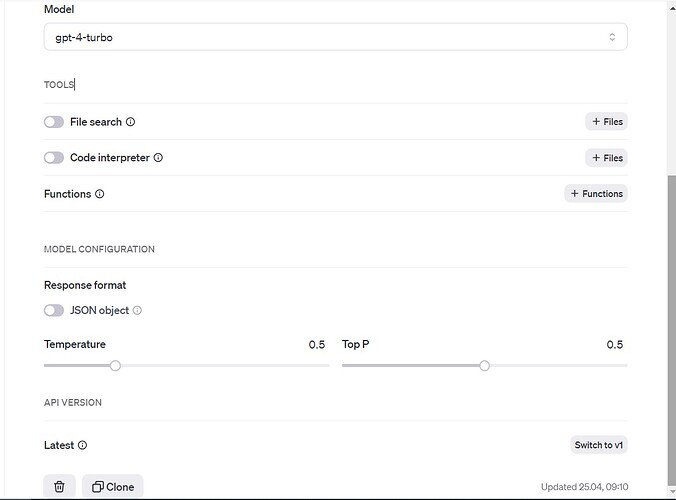Click the JSON object info icon

[x=137, y=310]
